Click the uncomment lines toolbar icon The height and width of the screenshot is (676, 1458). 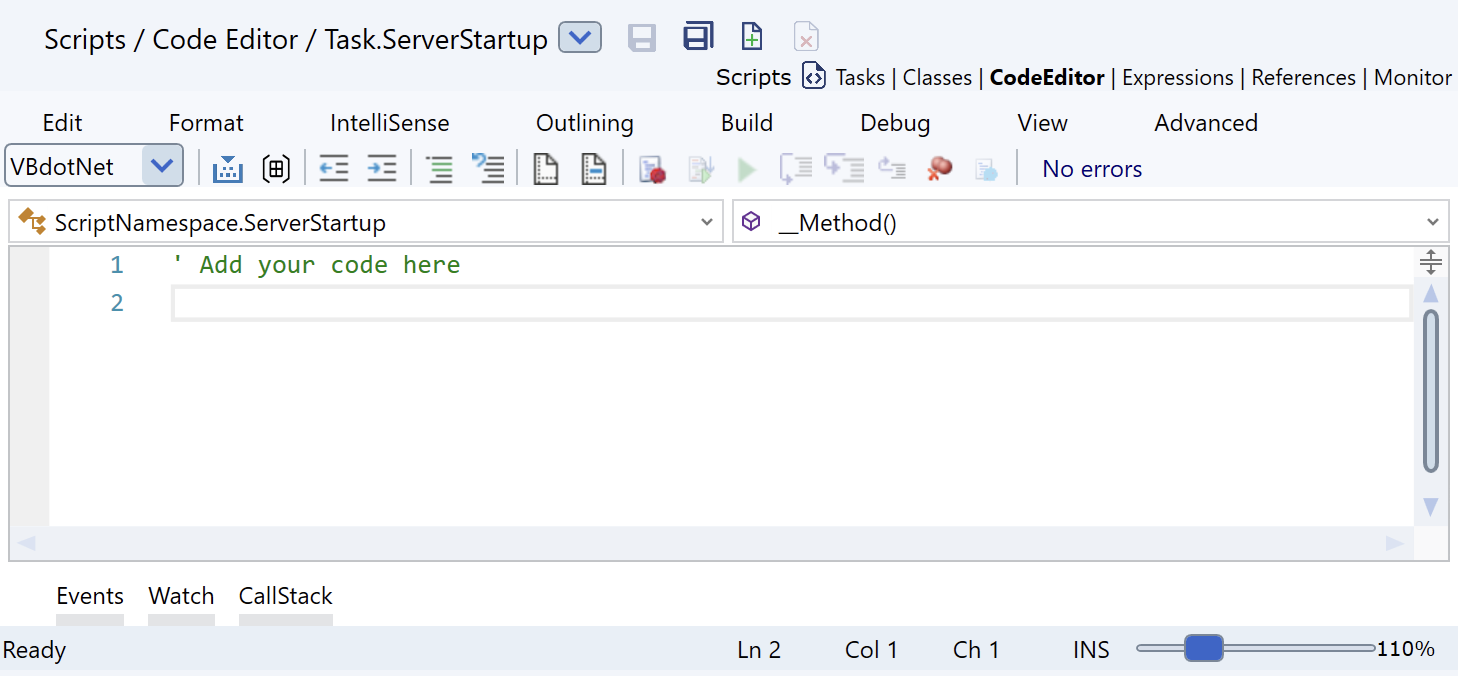coord(487,169)
